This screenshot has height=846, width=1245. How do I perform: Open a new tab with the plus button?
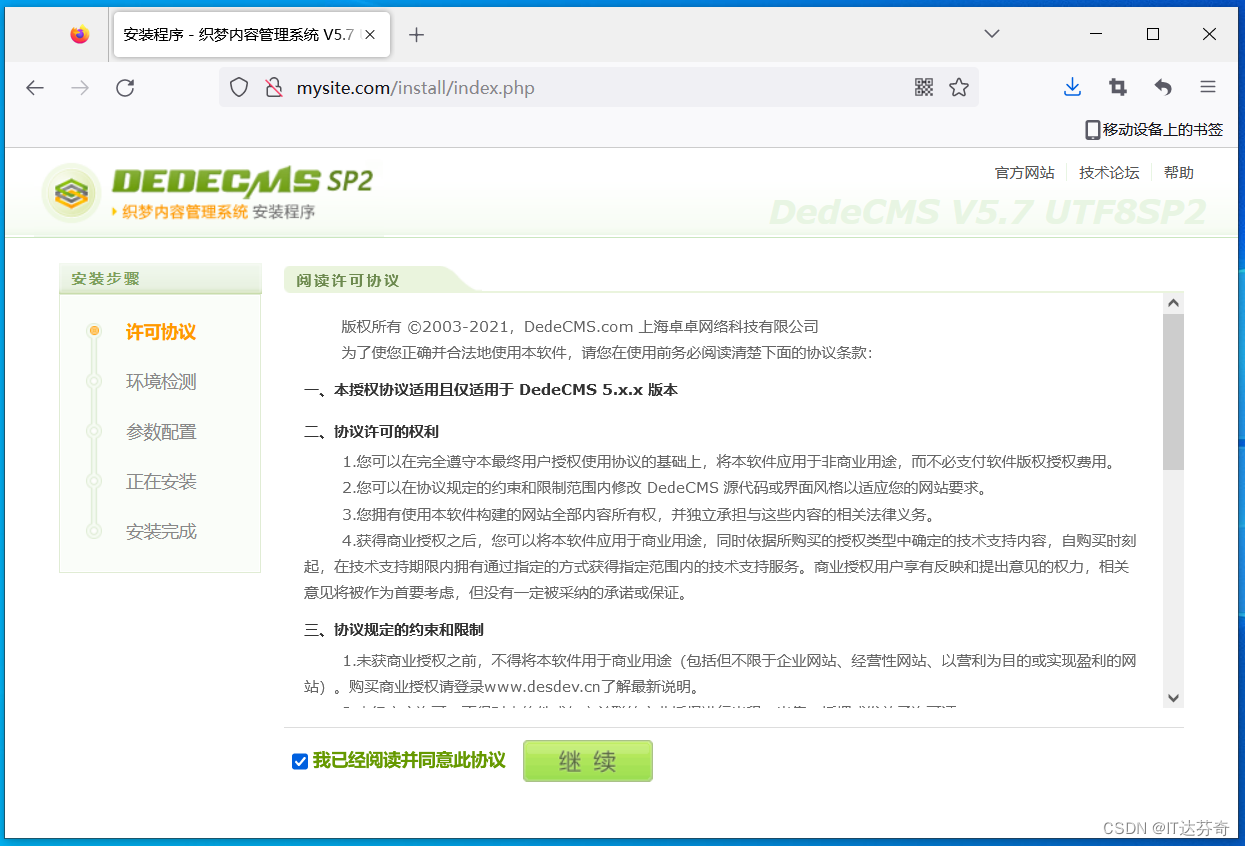click(x=416, y=33)
